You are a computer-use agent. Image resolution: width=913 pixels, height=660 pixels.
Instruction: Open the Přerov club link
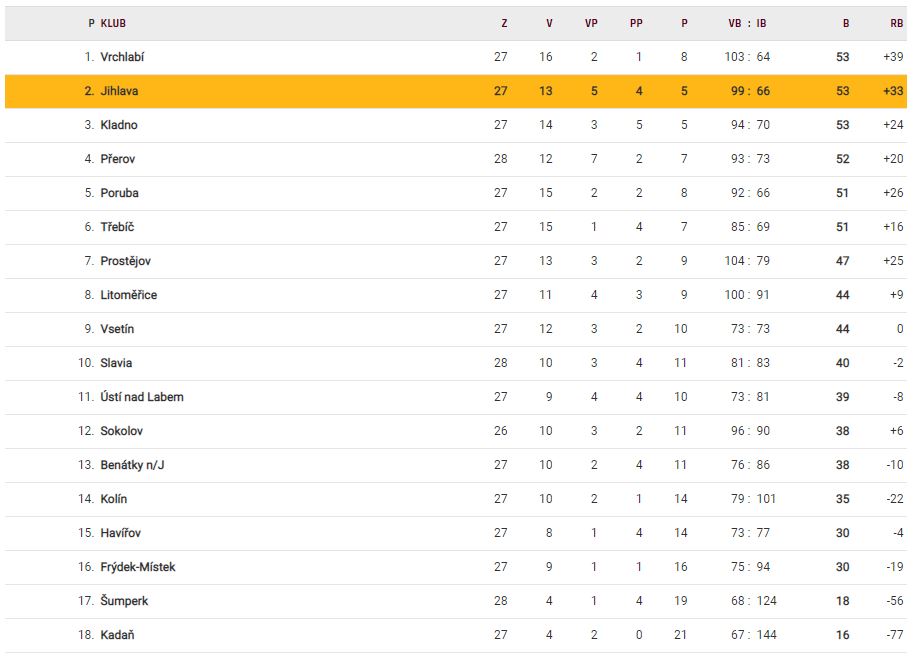[x=118, y=159]
